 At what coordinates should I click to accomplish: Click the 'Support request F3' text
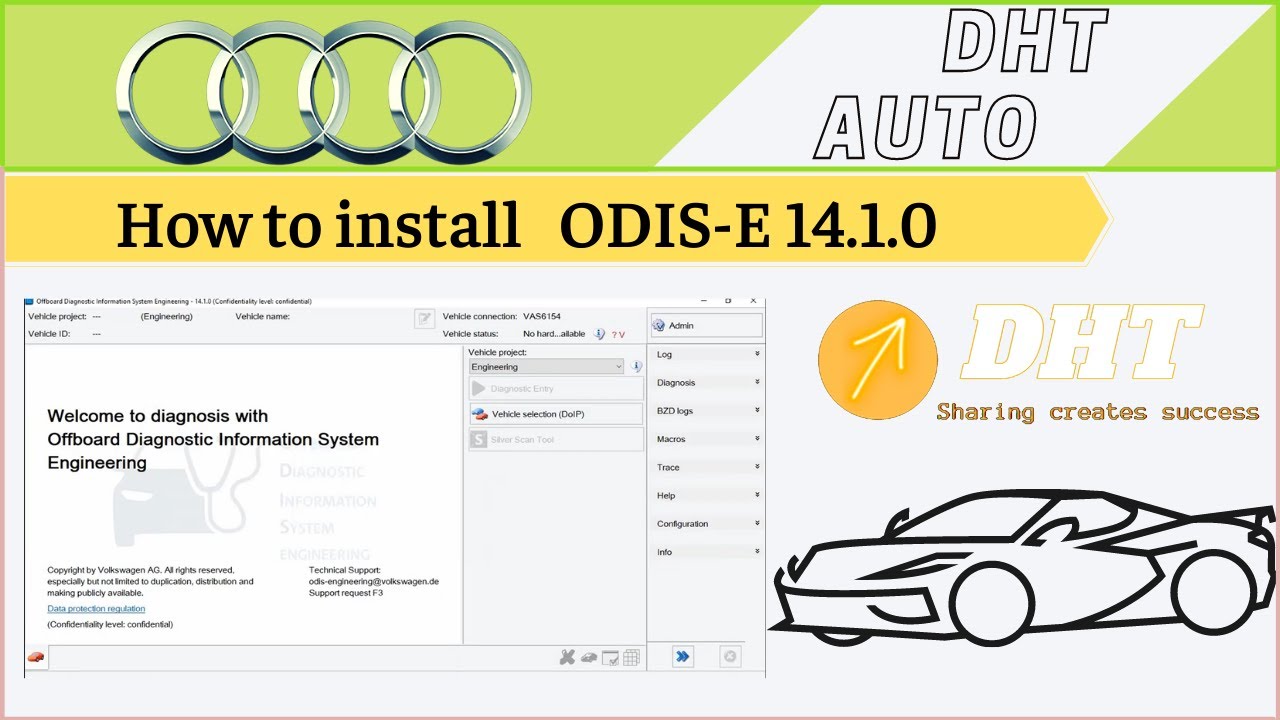click(x=346, y=593)
